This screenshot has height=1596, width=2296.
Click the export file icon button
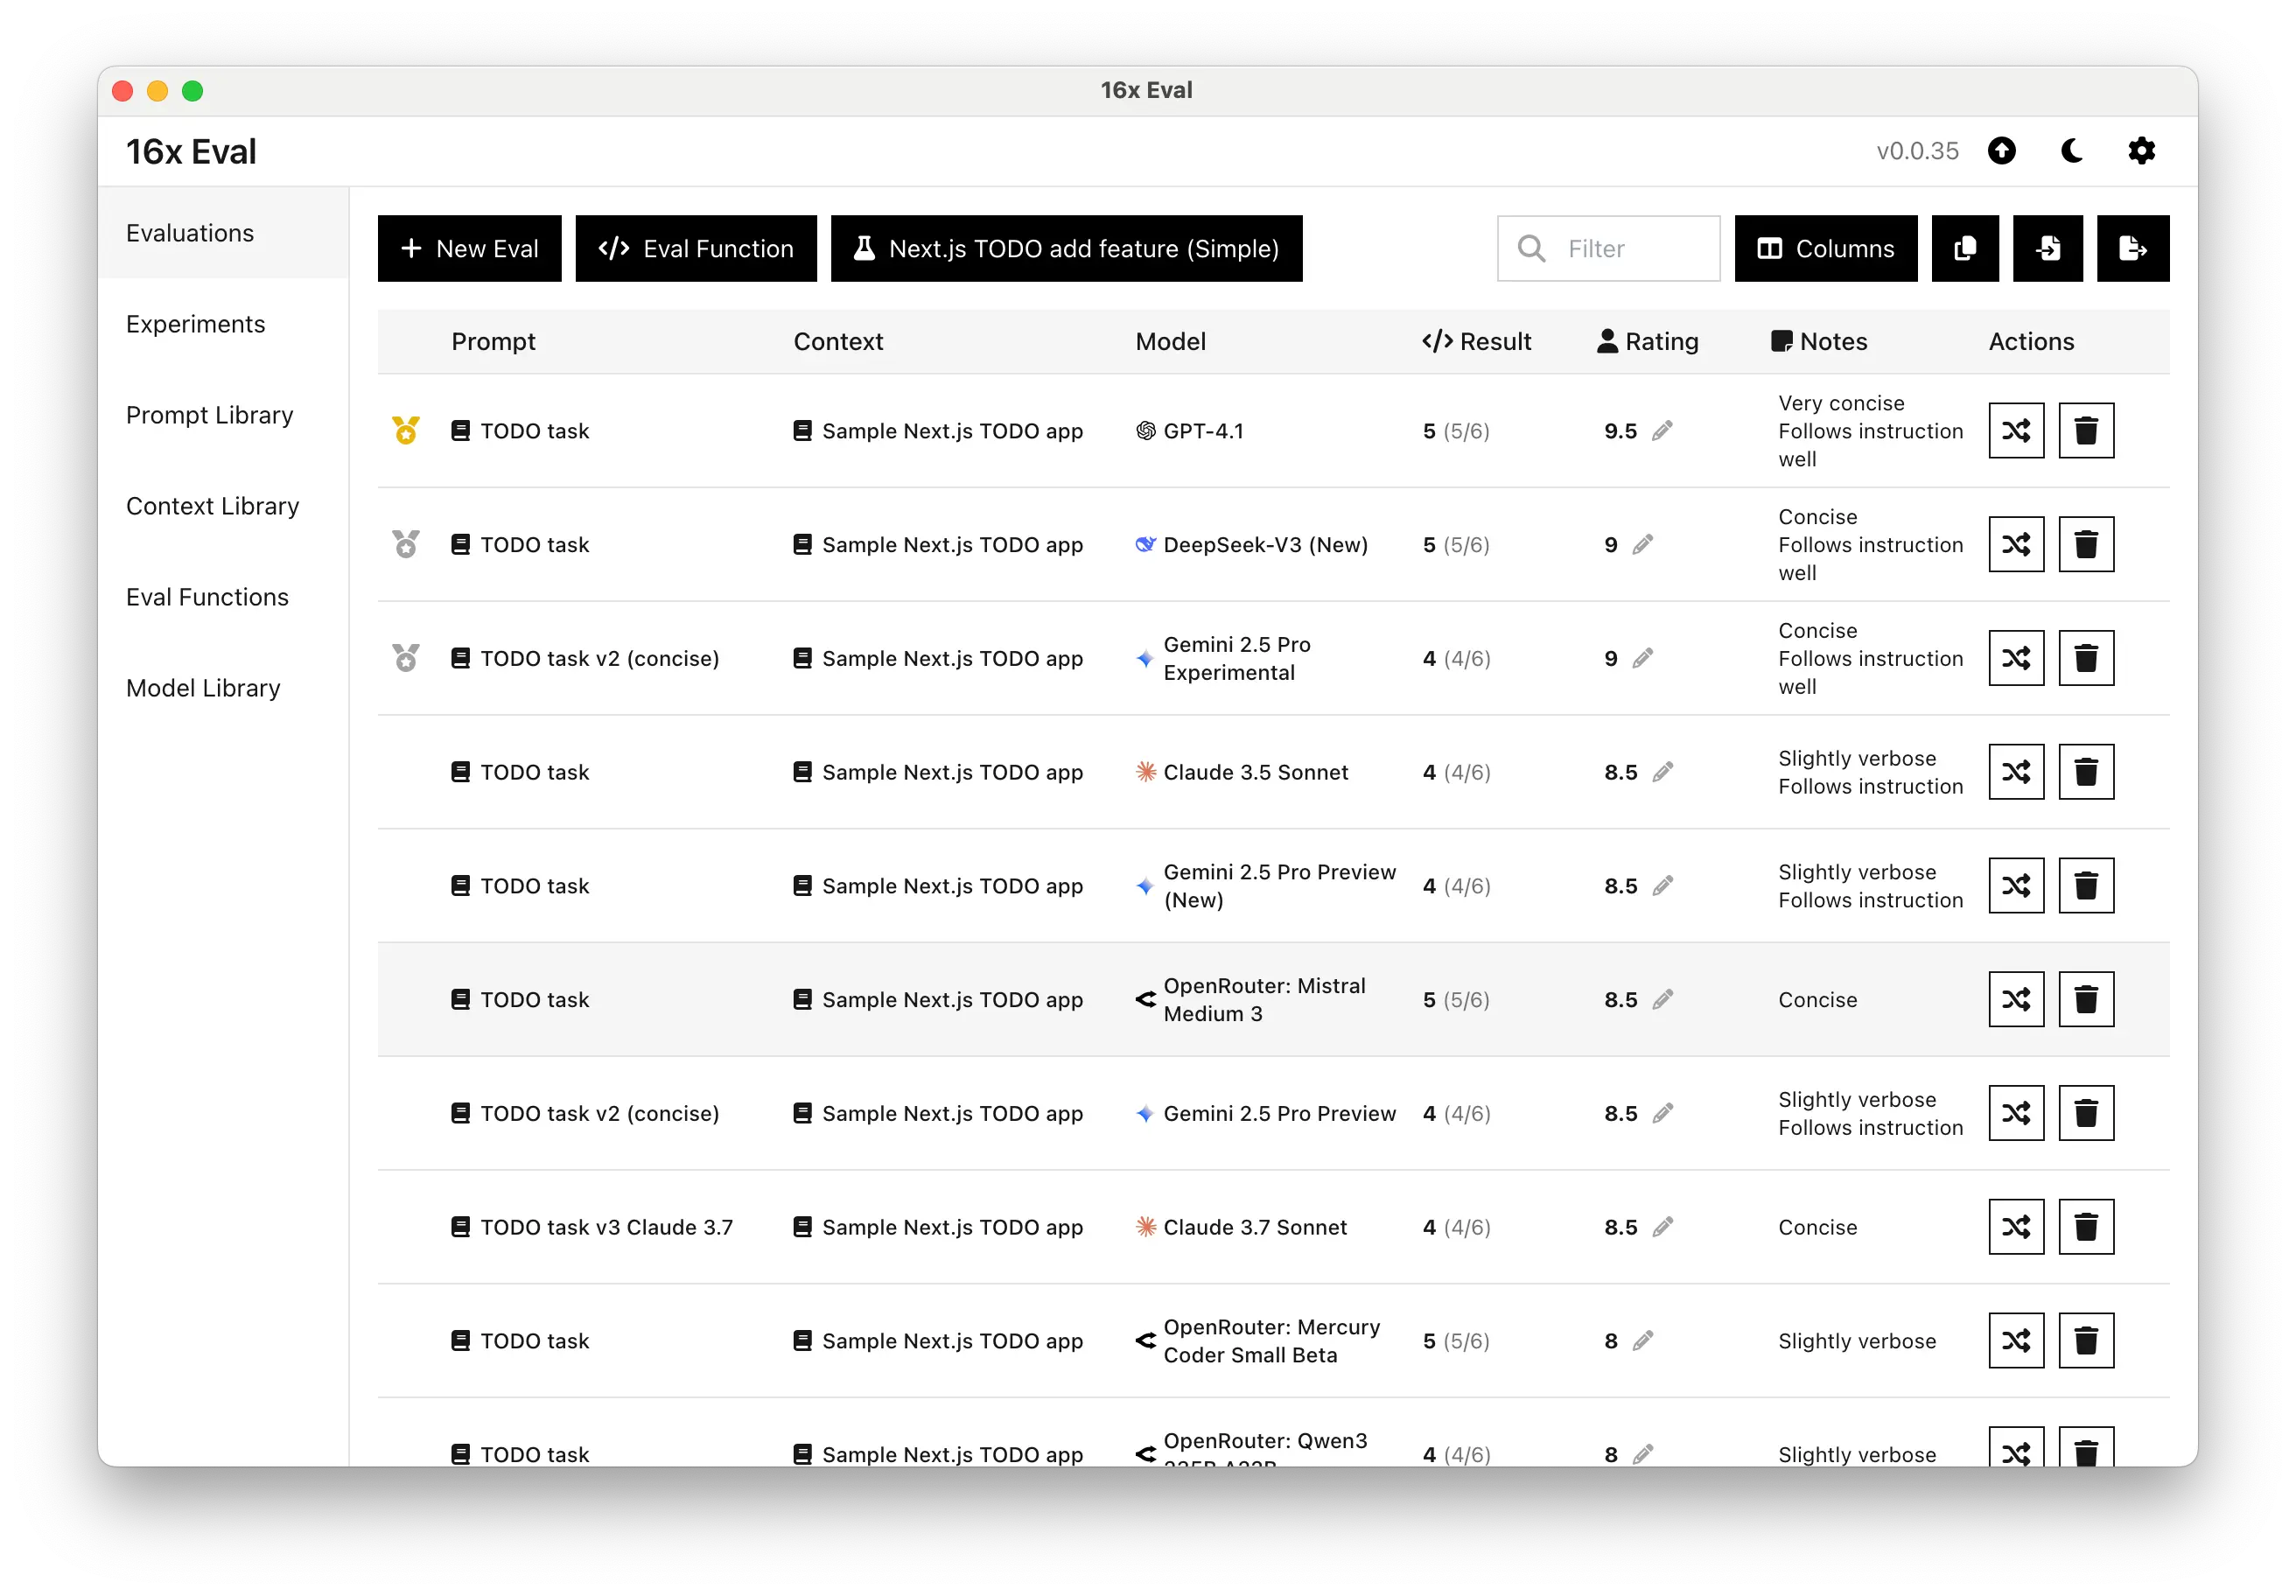(x=2132, y=248)
